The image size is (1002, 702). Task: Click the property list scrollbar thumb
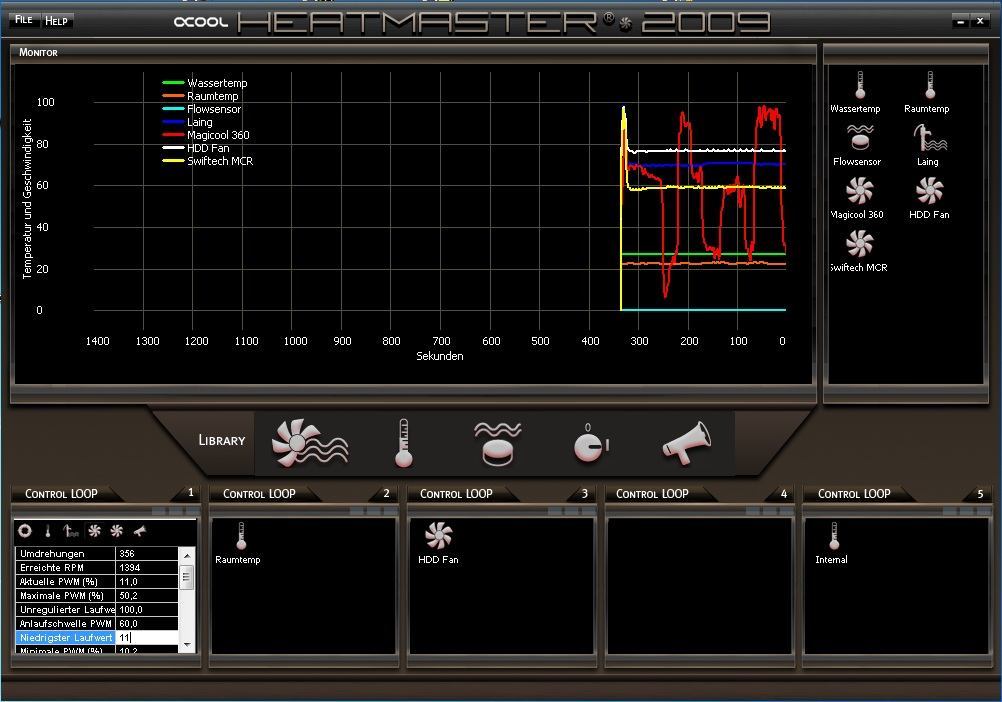[187, 577]
